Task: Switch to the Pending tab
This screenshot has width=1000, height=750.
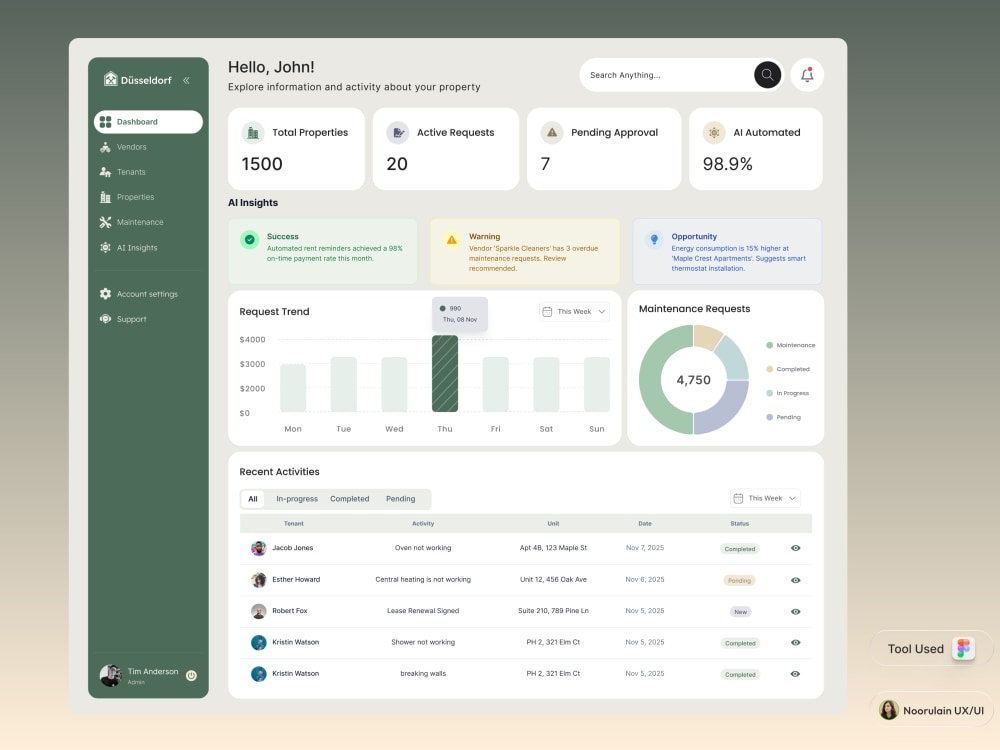Action: pyautogui.click(x=401, y=499)
